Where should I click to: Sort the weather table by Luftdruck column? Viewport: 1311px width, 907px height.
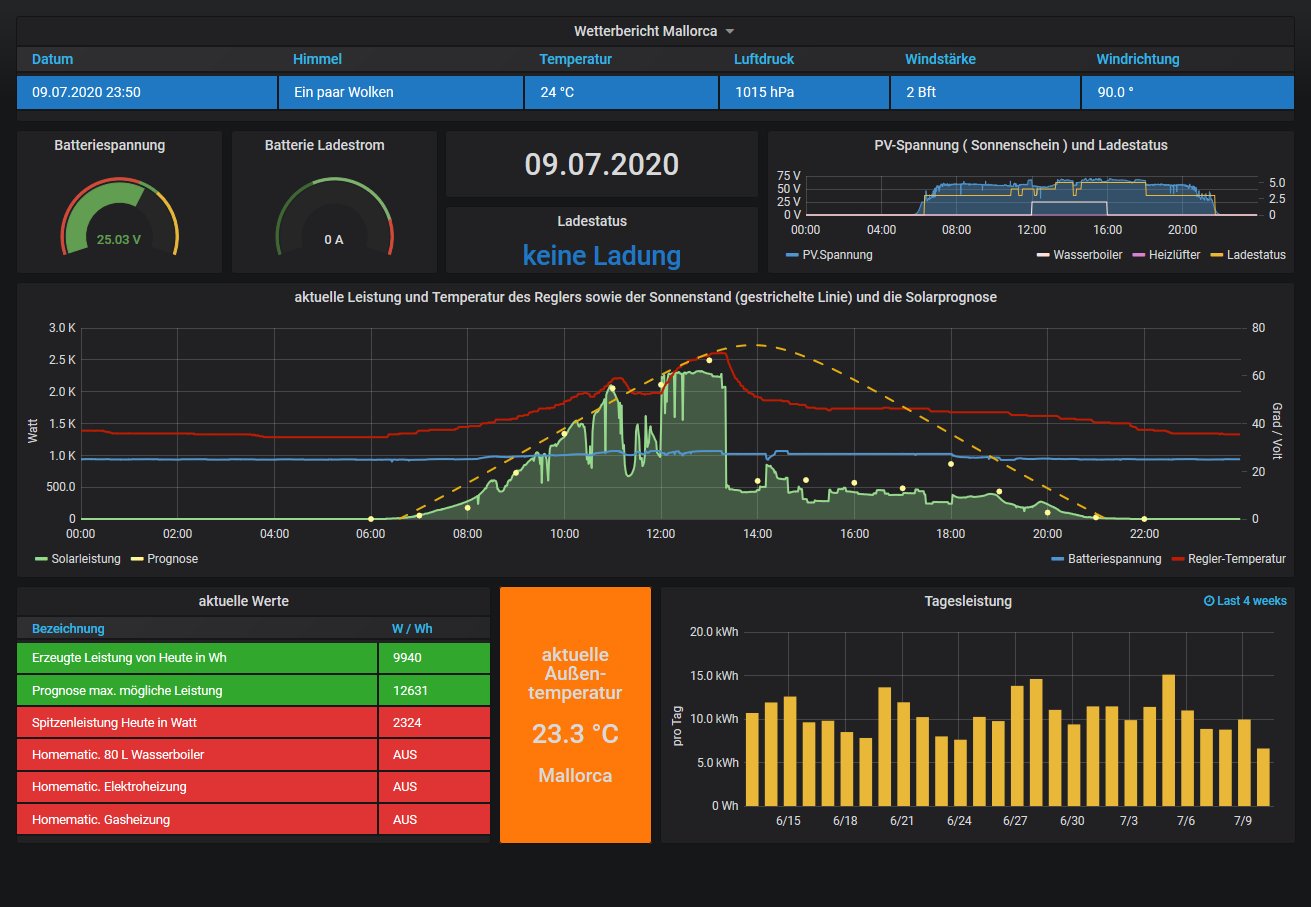coord(764,59)
